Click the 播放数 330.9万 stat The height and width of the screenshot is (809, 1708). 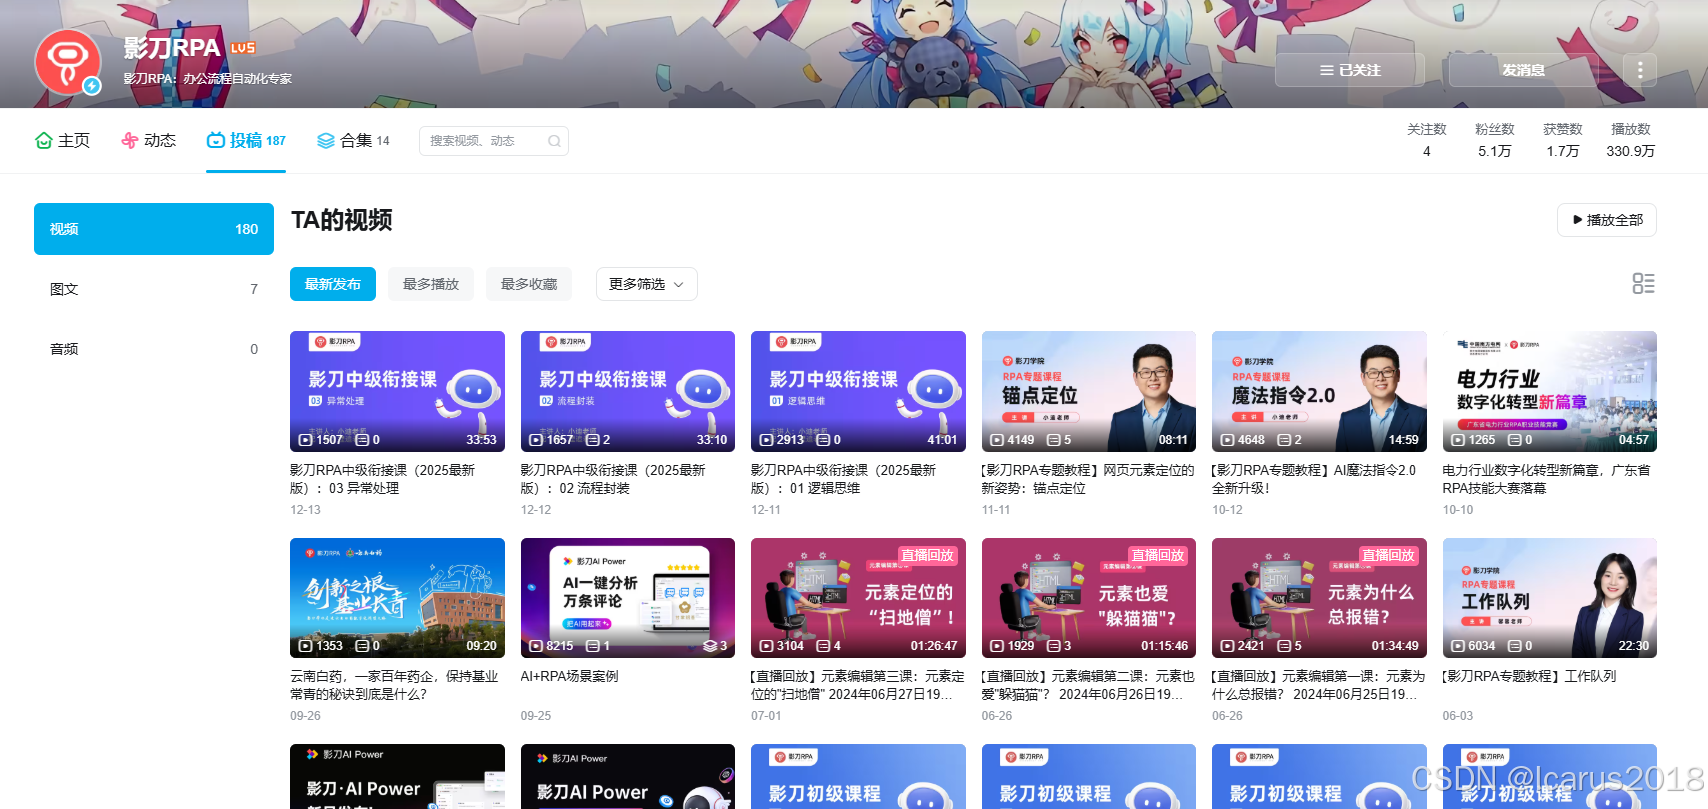(1631, 140)
